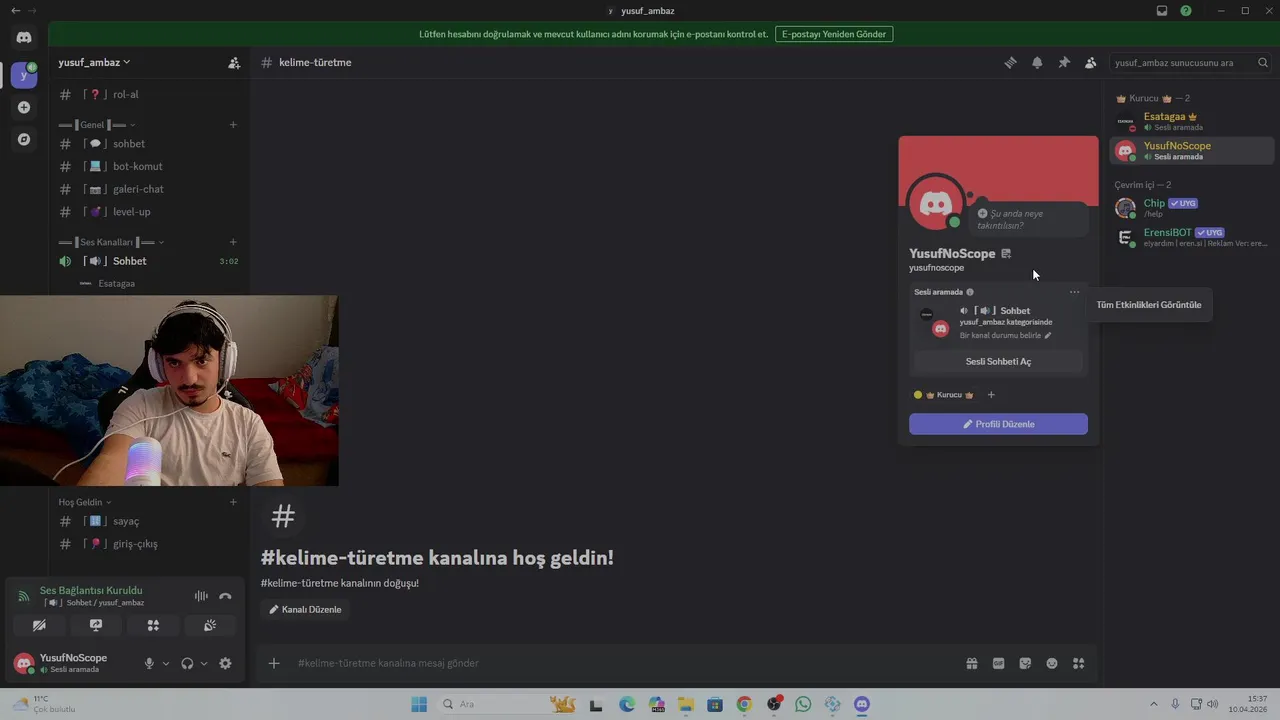The width and height of the screenshot is (1280, 720).
Task: Click the voice noise suppression waveform icon
Action: coord(201,596)
